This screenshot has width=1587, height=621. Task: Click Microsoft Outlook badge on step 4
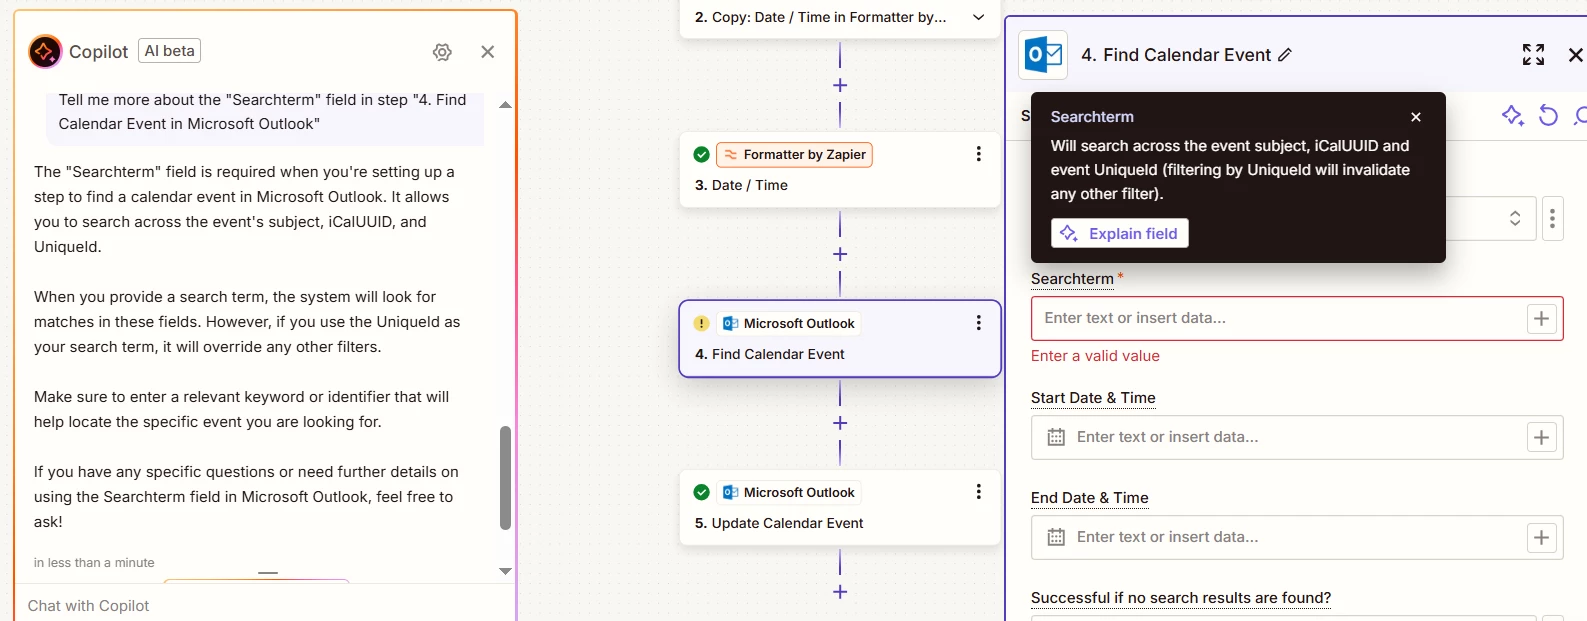click(x=789, y=323)
